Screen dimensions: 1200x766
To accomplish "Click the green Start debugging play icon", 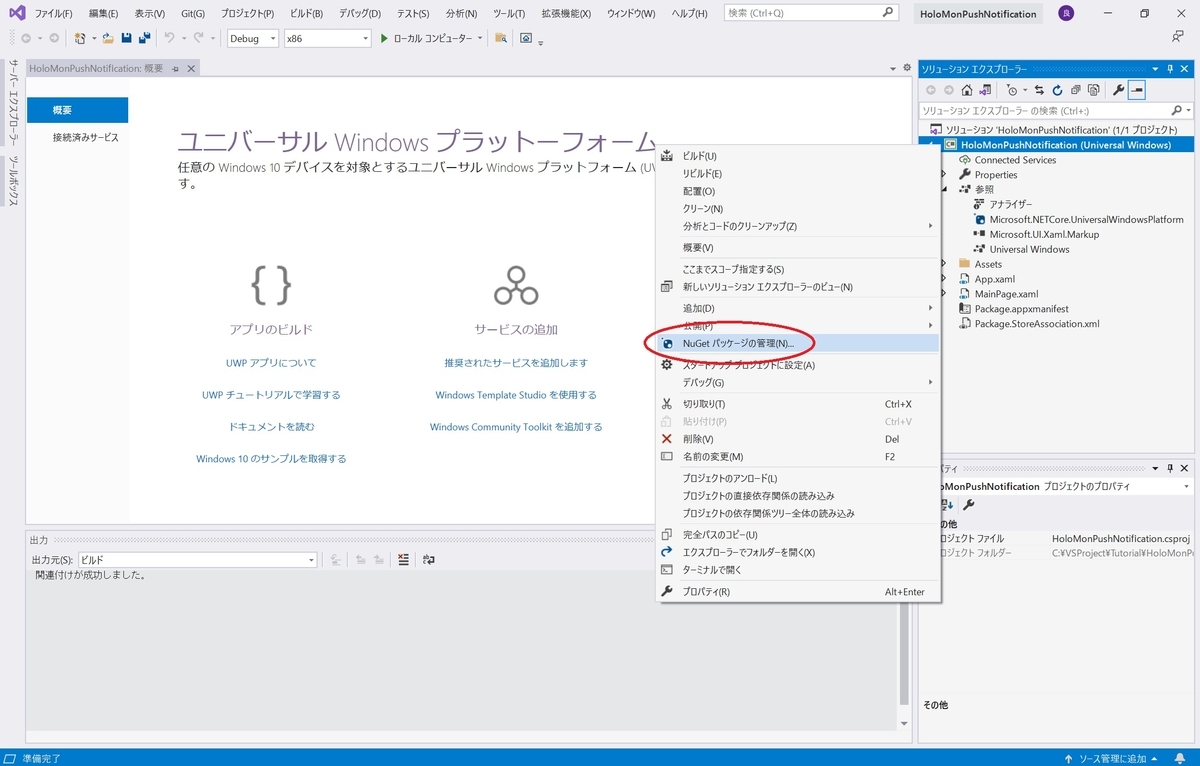I will click(384, 38).
